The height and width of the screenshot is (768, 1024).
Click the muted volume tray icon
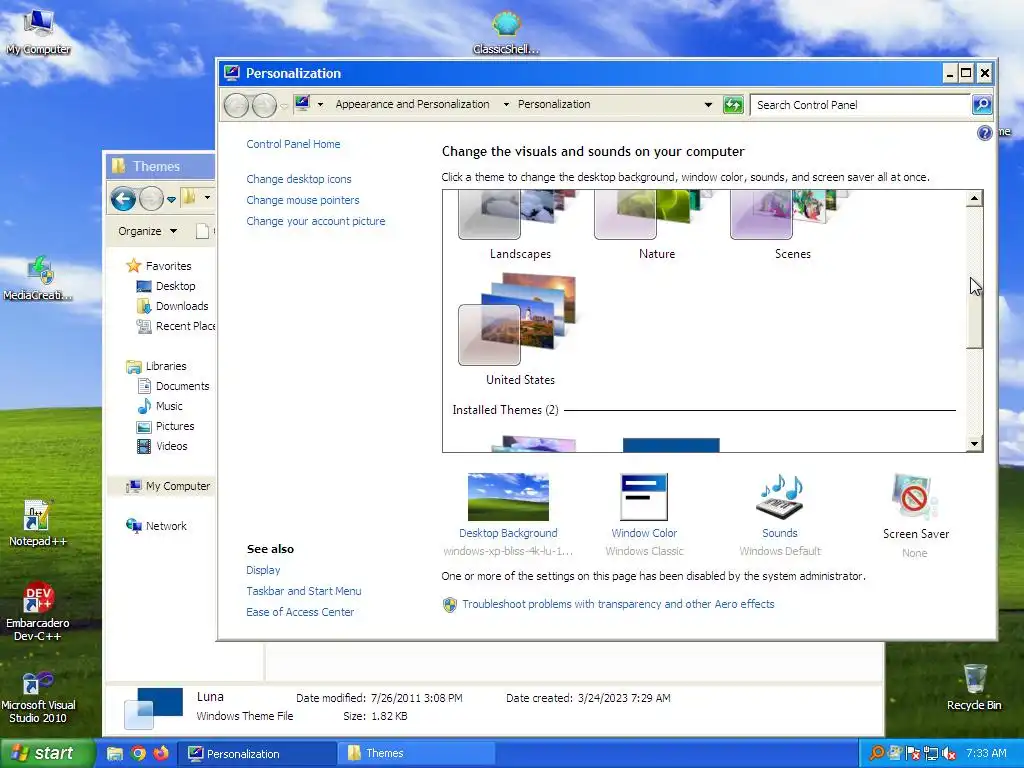pyautogui.click(x=949, y=754)
